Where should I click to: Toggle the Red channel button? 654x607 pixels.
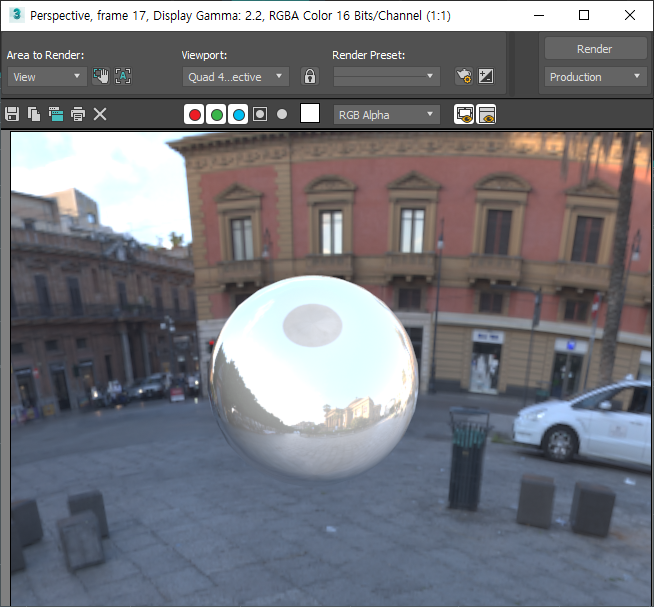tap(194, 115)
